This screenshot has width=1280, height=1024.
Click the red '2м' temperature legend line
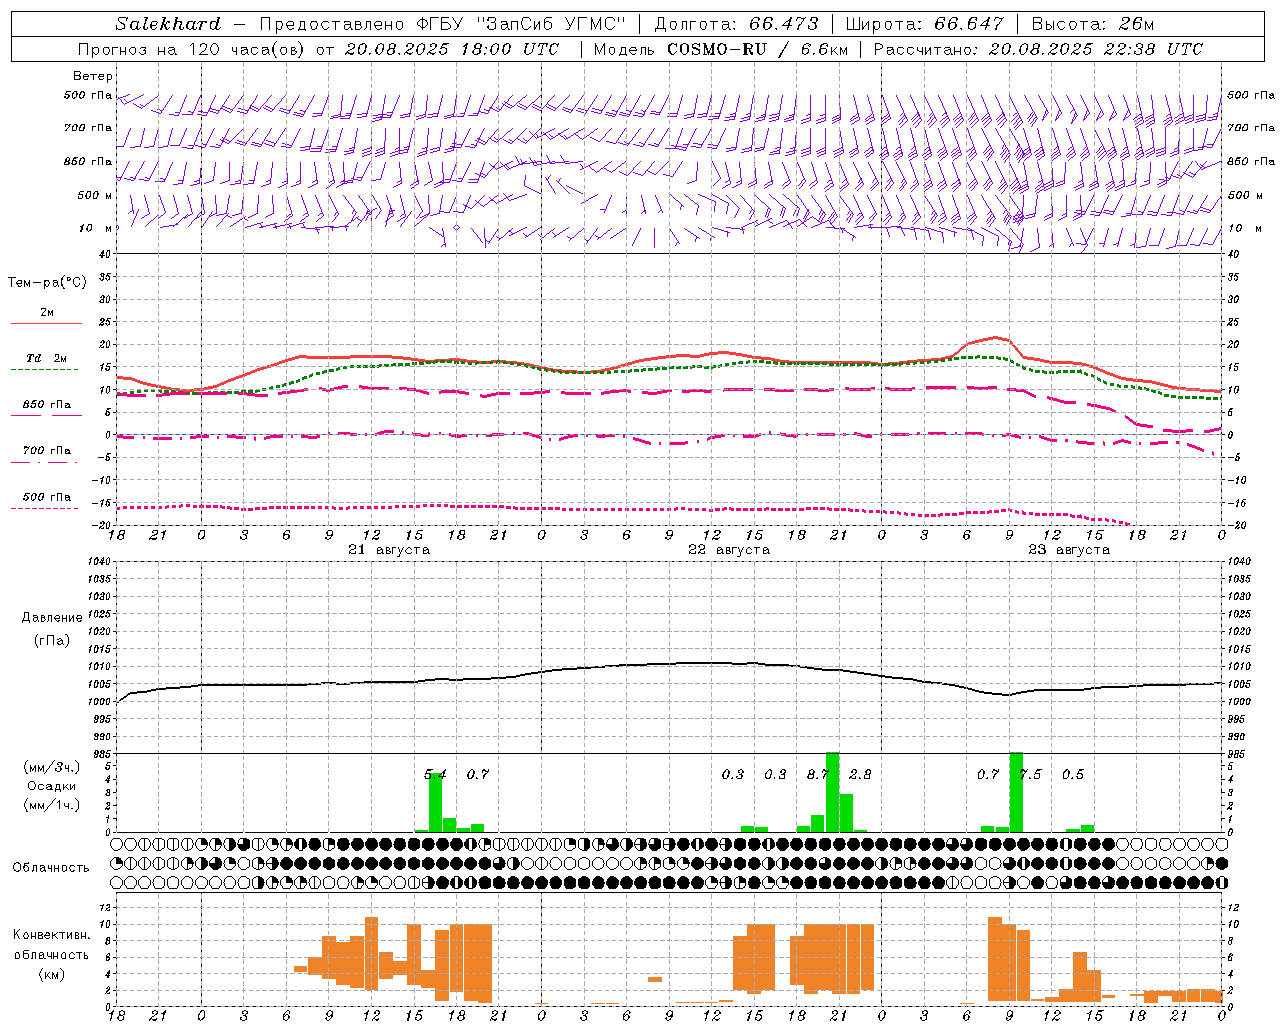(x=46, y=323)
